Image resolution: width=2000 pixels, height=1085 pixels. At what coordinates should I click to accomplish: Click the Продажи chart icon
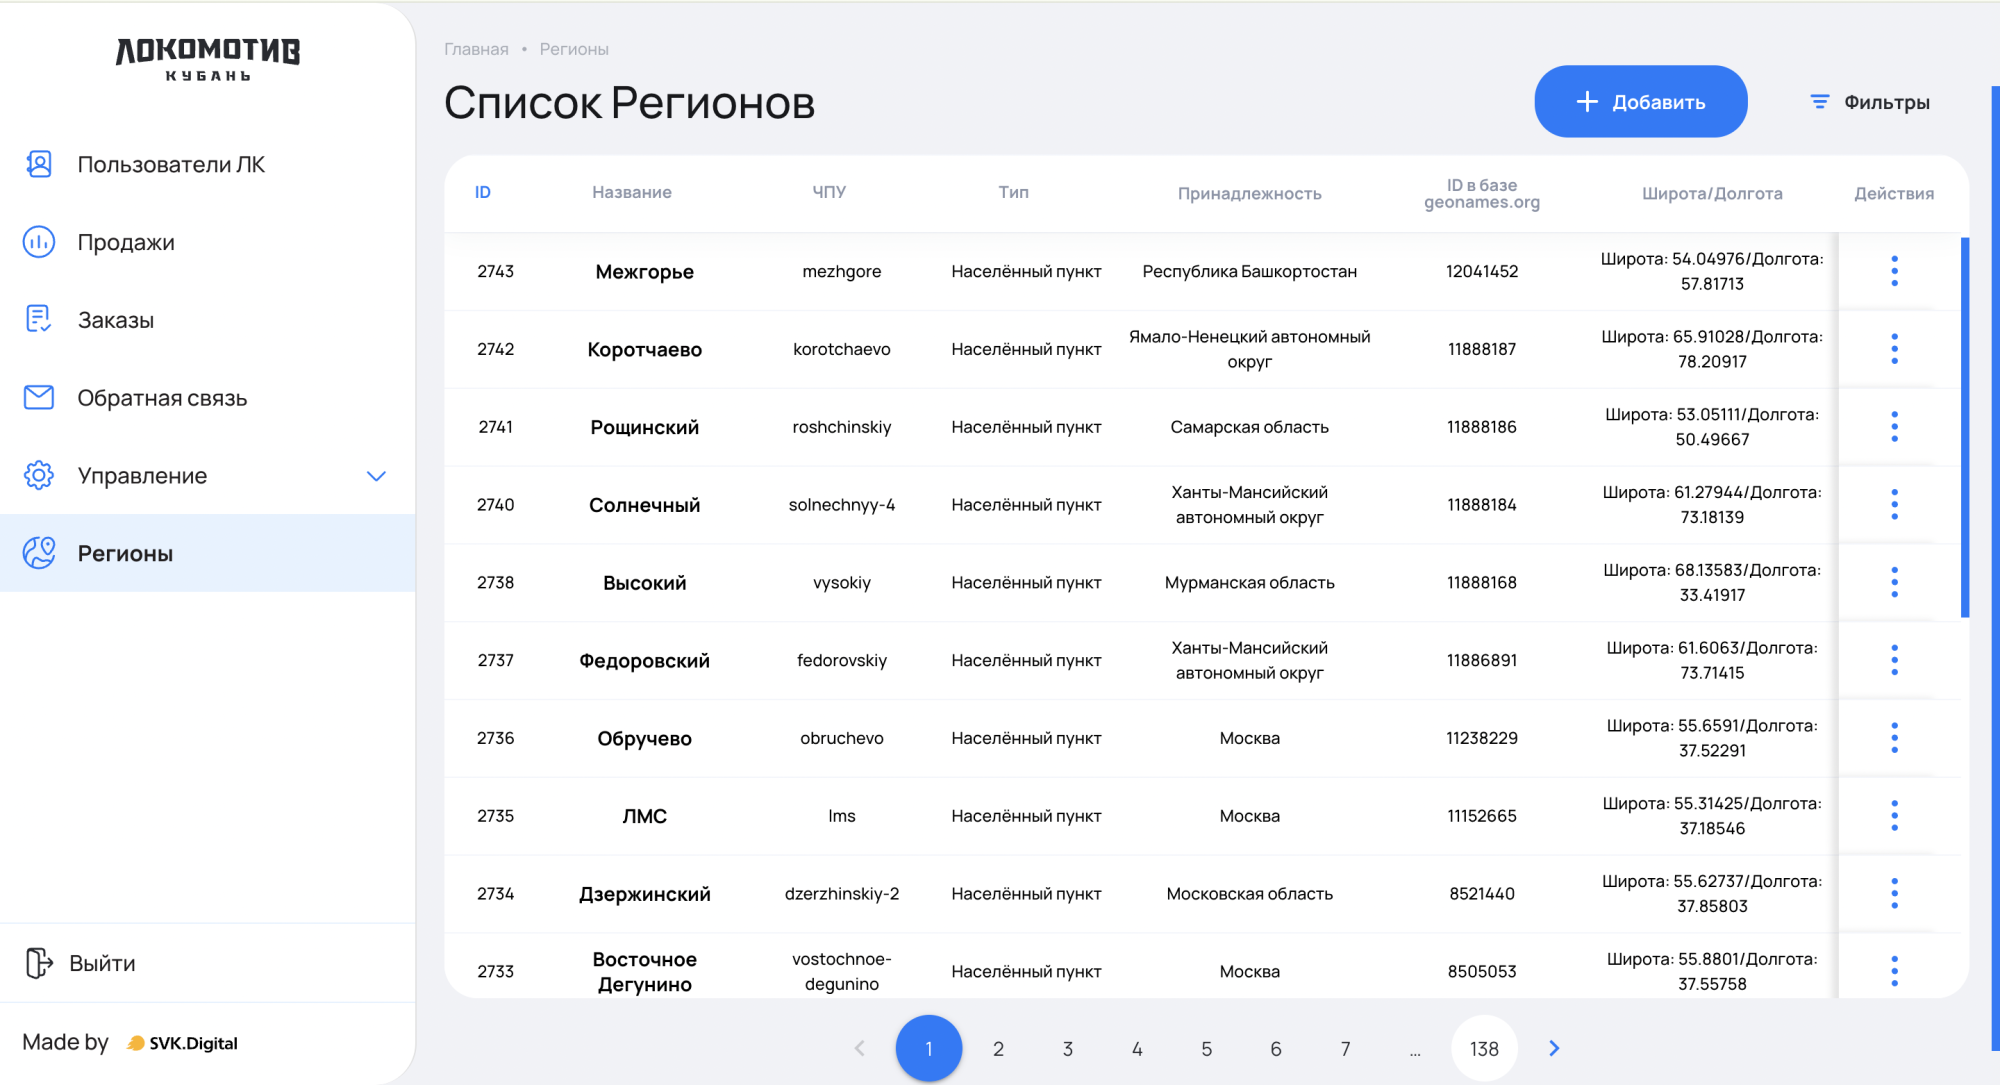click(39, 242)
